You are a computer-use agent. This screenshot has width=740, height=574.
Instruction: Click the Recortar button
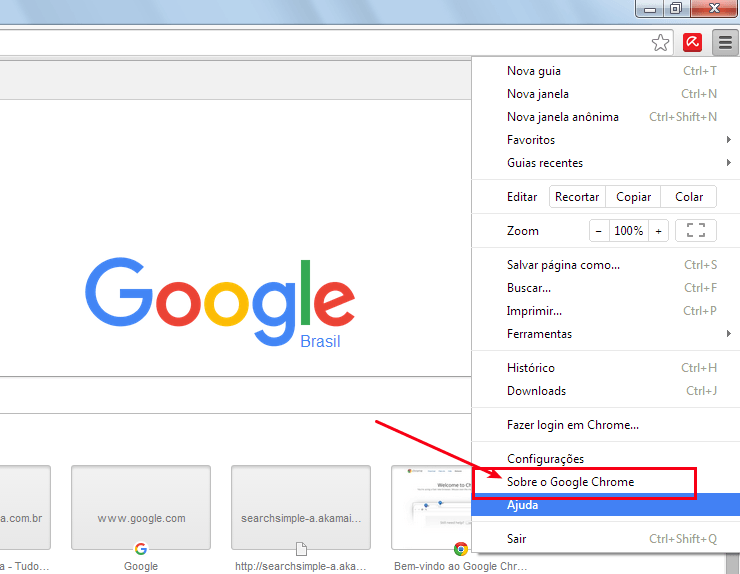[x=577, y=197]
